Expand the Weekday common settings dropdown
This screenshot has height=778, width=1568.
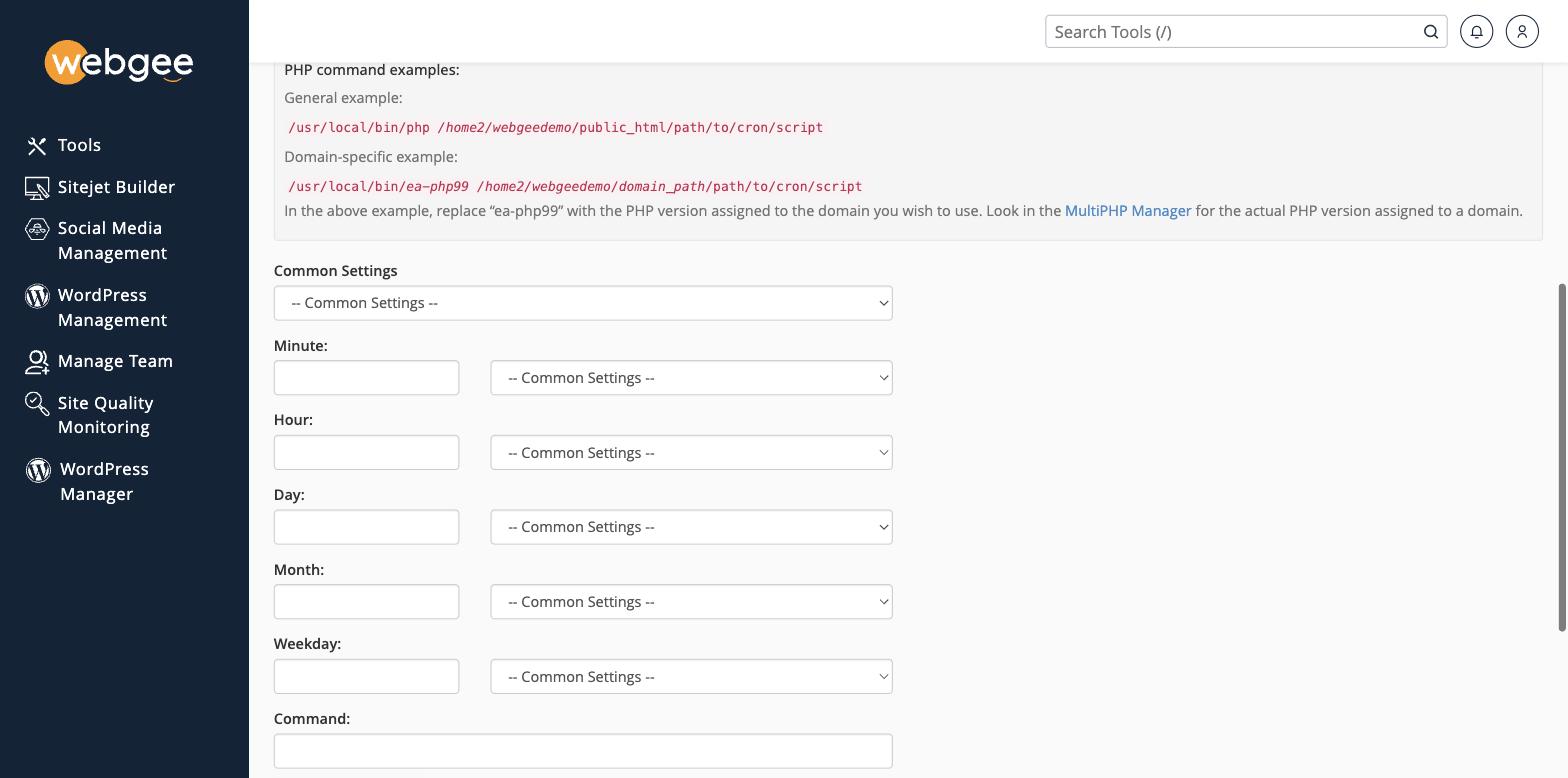(x=691, y=677)
